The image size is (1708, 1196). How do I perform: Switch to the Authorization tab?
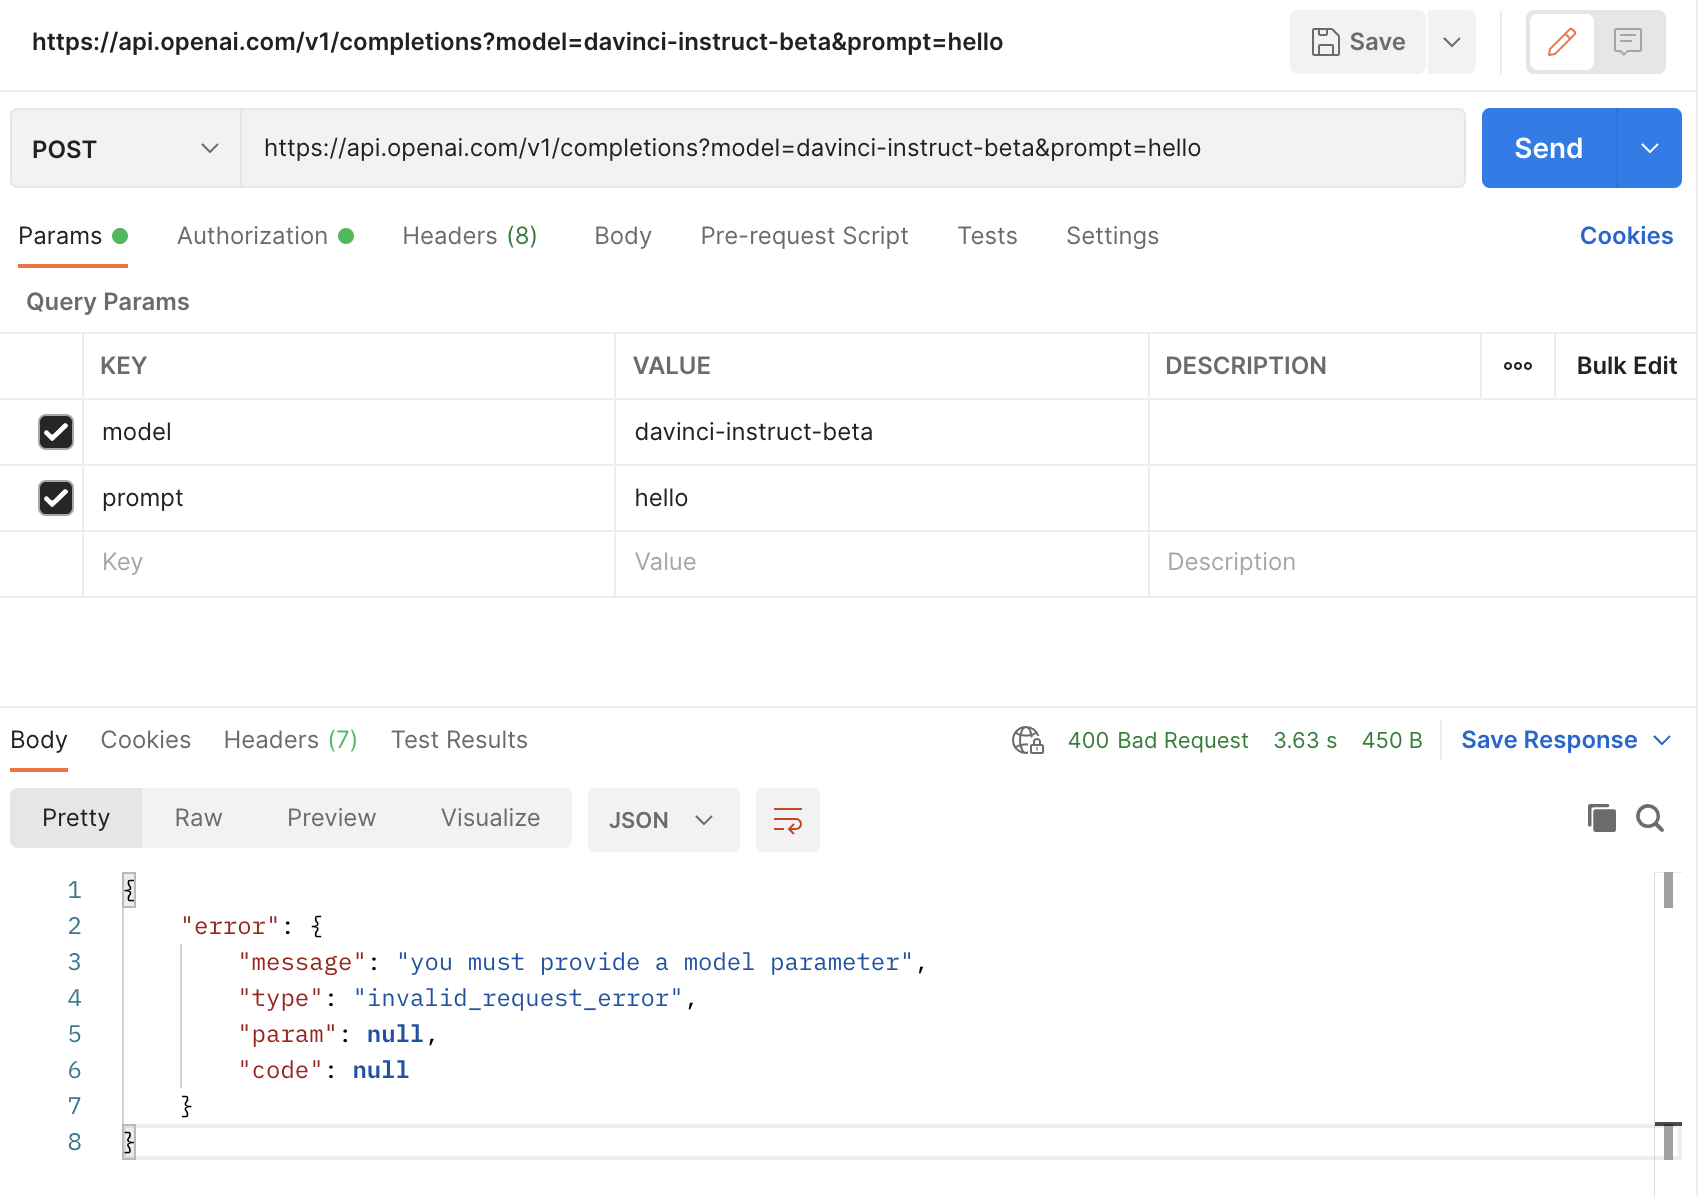point(265,236)
